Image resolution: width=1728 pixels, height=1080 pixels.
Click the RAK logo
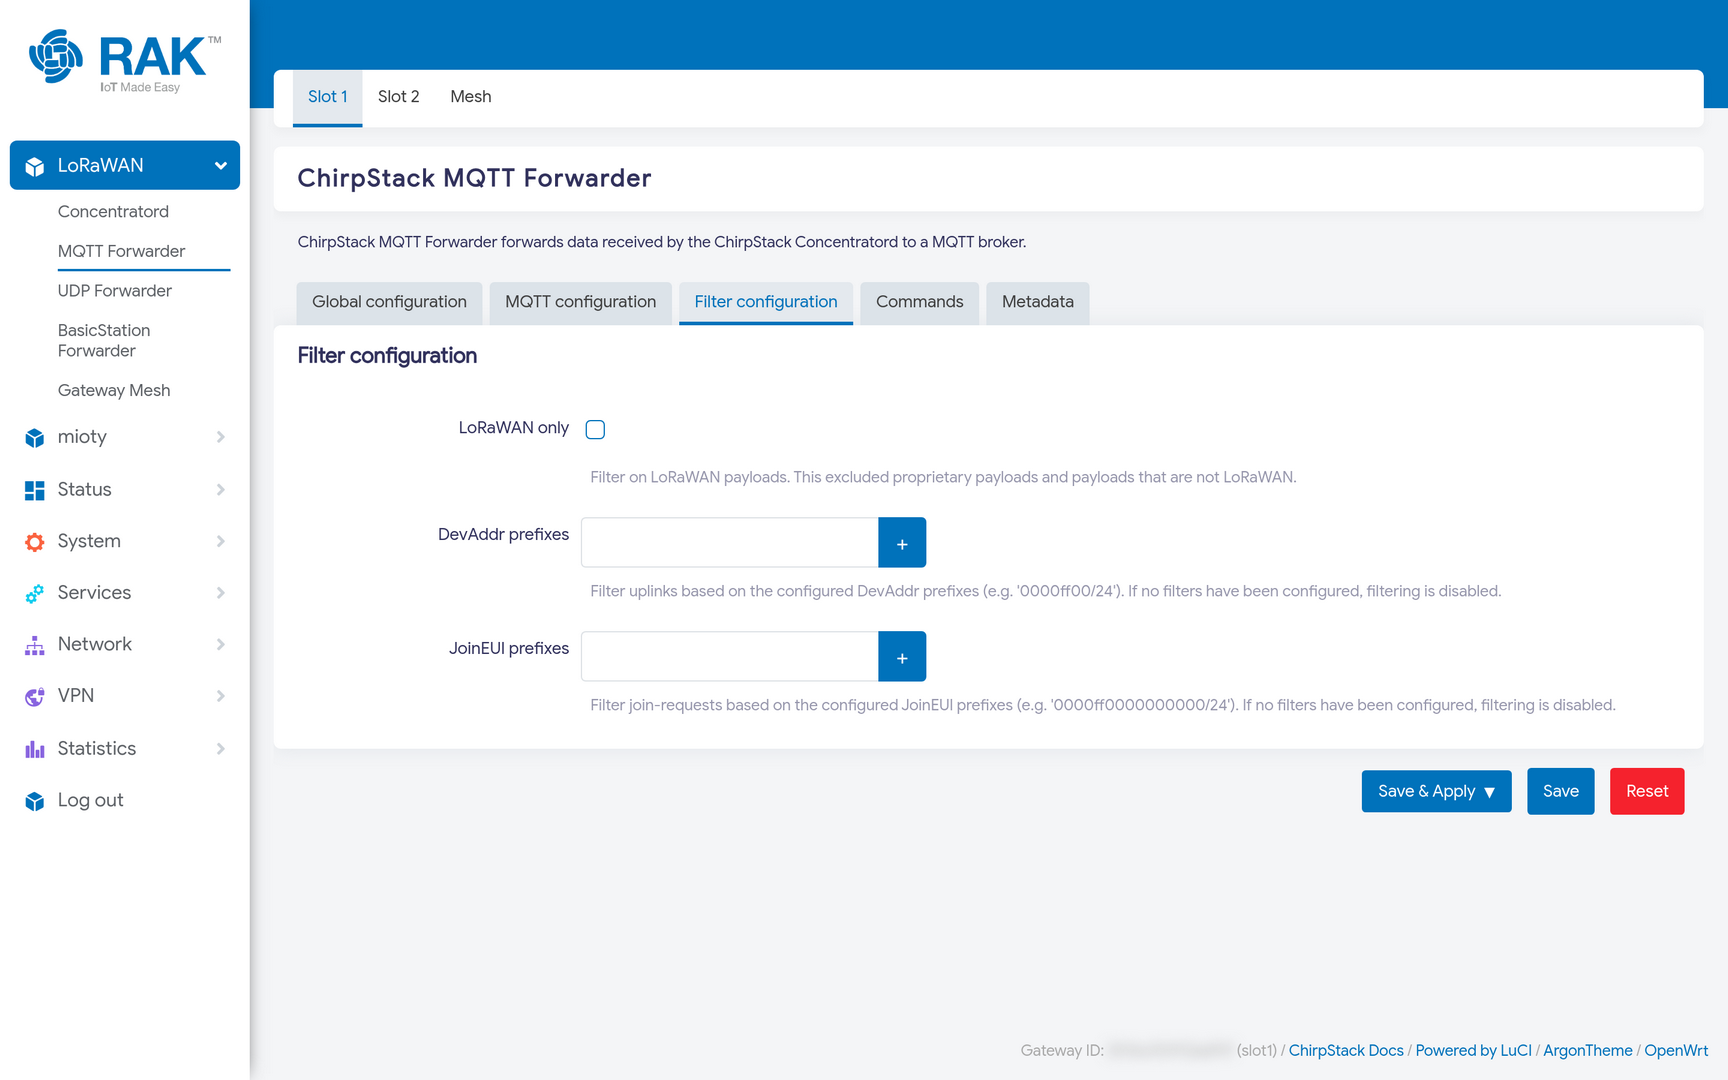point(125,60)
